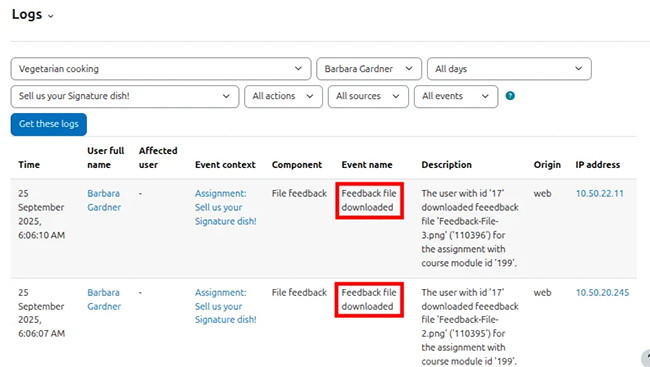This screenshot has width=650, height=367.
Task: Click the Affected user column header
Action: [158, 158]
